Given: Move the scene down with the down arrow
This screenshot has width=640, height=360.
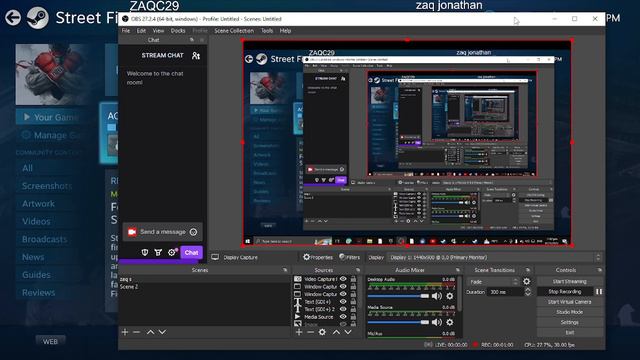Looking at the screenshot, I should tap(162, 332).
